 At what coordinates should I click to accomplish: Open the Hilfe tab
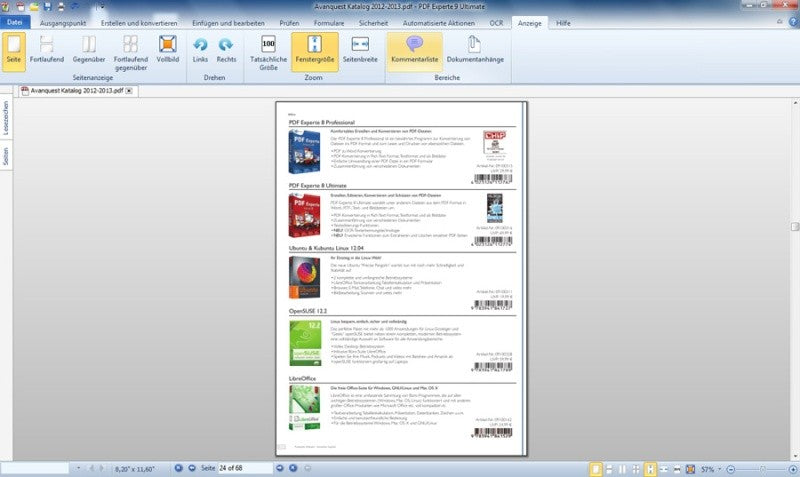[563, 23]
